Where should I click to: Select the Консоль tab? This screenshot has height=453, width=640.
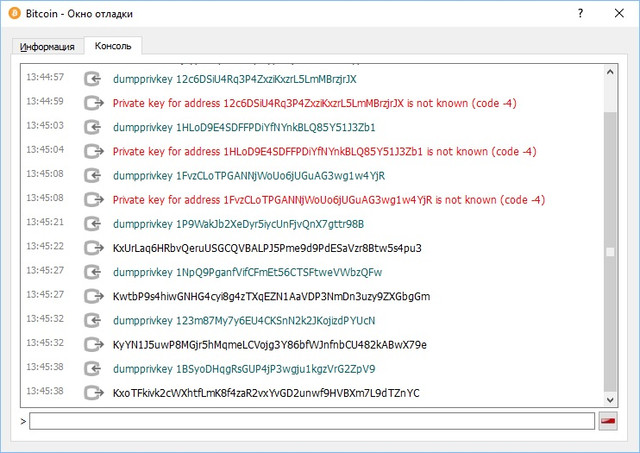coord(113,46)
